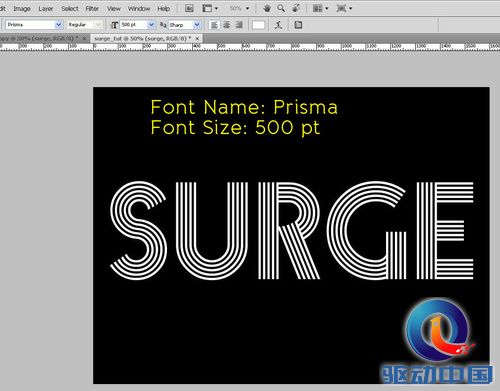Right align the text

pos(239,25)
